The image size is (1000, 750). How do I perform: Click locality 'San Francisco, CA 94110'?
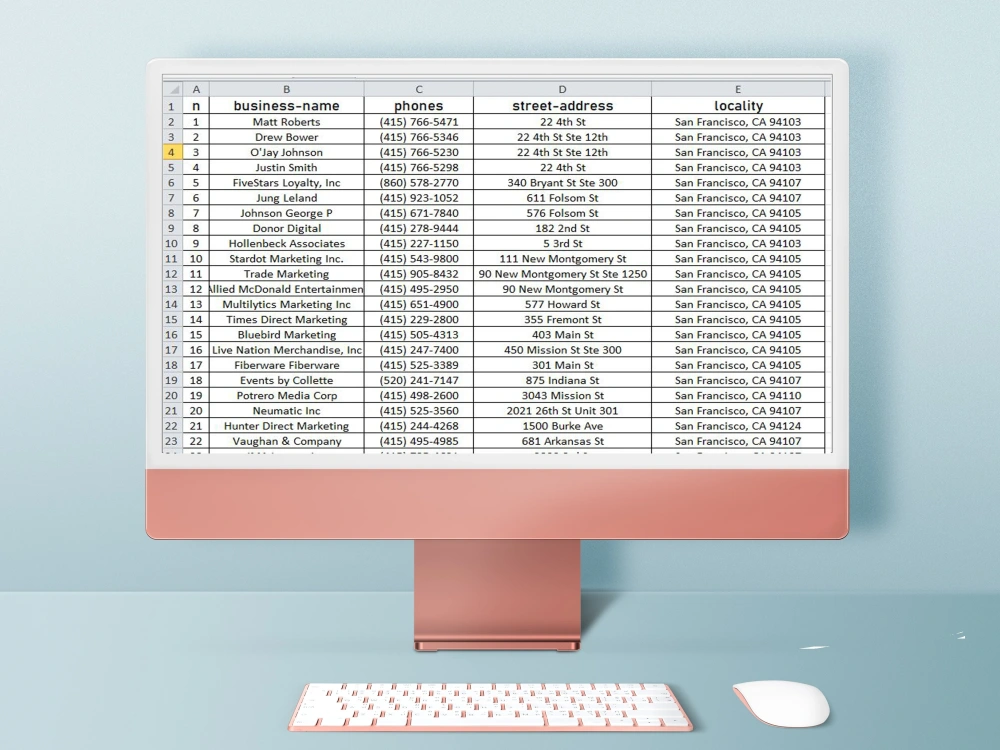click(x=738, y=396)
